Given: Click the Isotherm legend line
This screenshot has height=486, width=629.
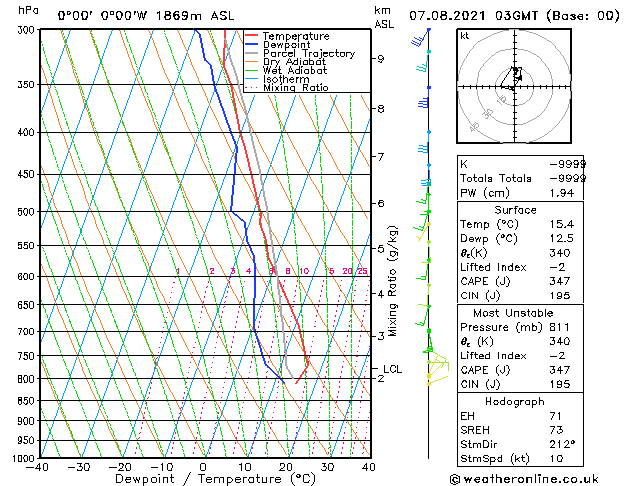Looking at the screenshot, I should click(252, 79).
